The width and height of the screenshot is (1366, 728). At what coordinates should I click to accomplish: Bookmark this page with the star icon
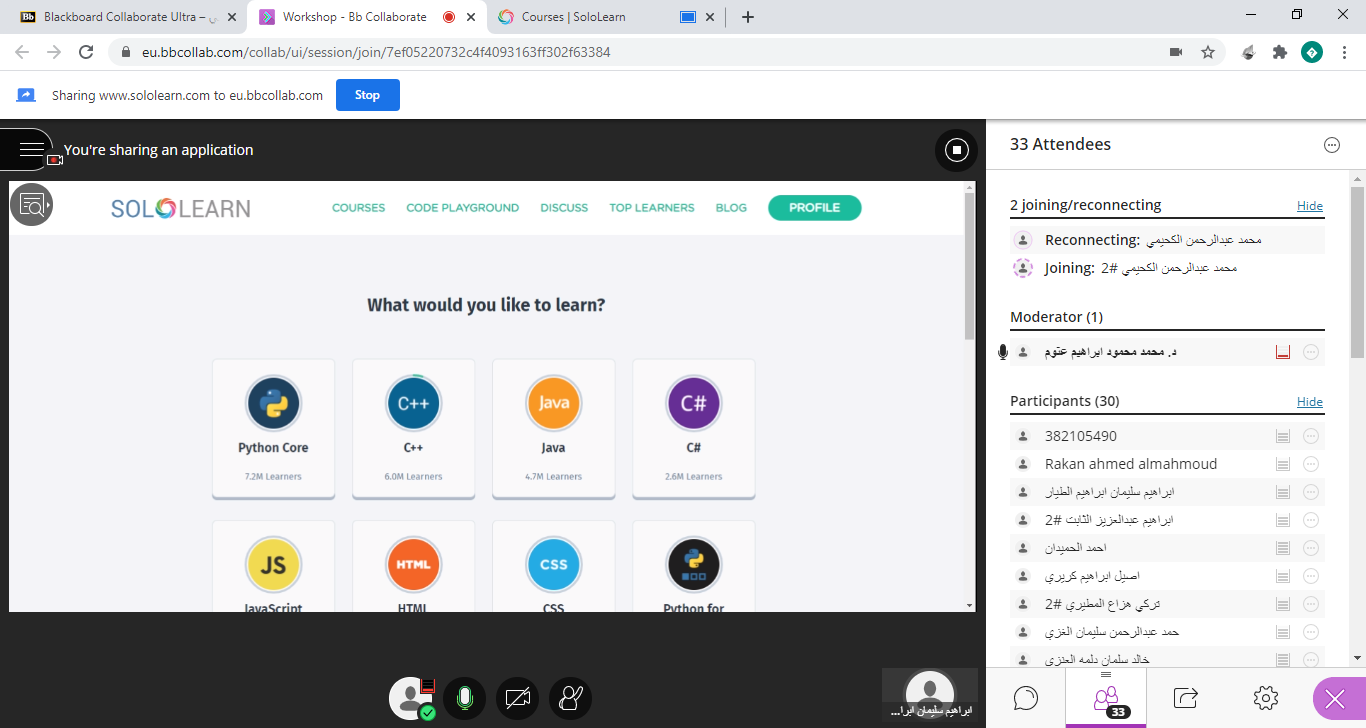(1207, 52)
